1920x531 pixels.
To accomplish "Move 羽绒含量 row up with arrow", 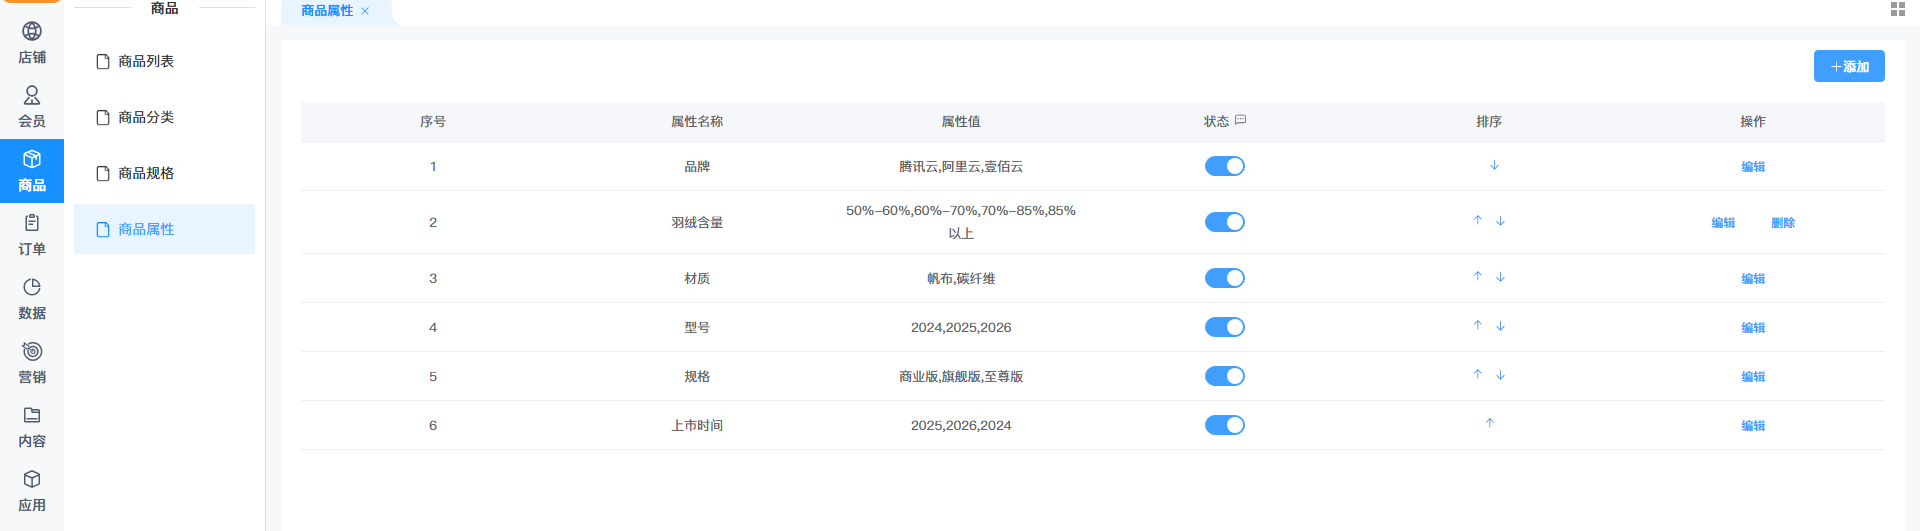I will (x=1477, y=220).
